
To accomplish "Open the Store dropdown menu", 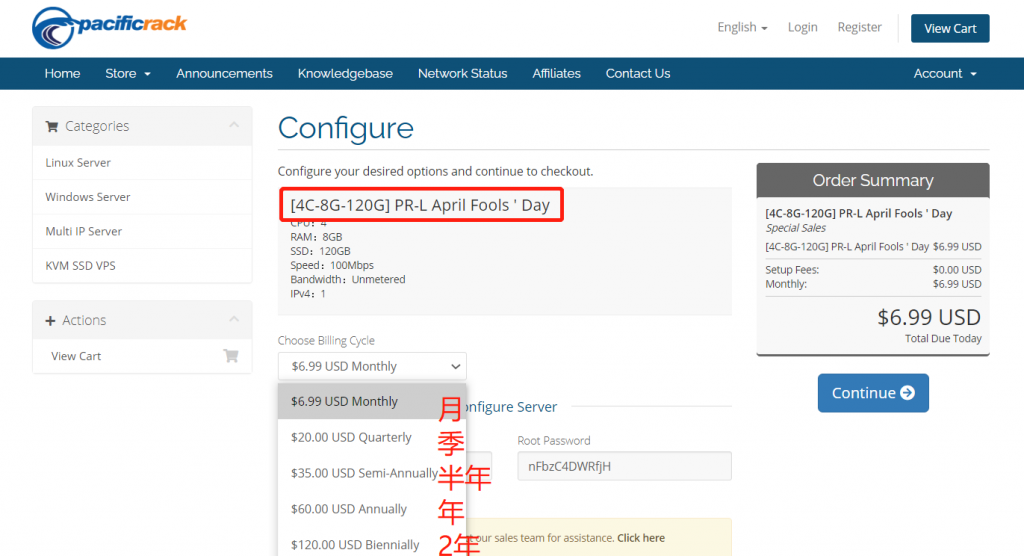I will [x=127, y=73].
